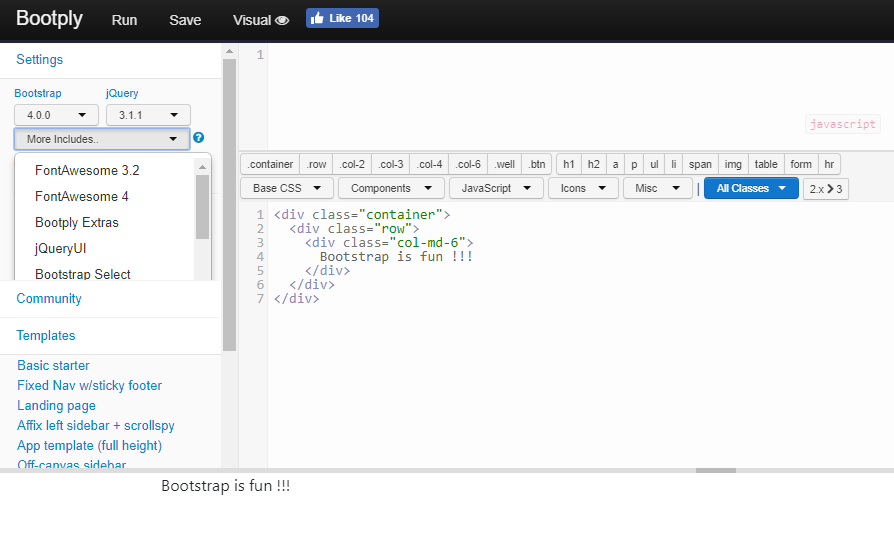Collapse the More Includes dropdown
Screen dimensions: 894x542
pyautogui.click(x=101, y=139)
